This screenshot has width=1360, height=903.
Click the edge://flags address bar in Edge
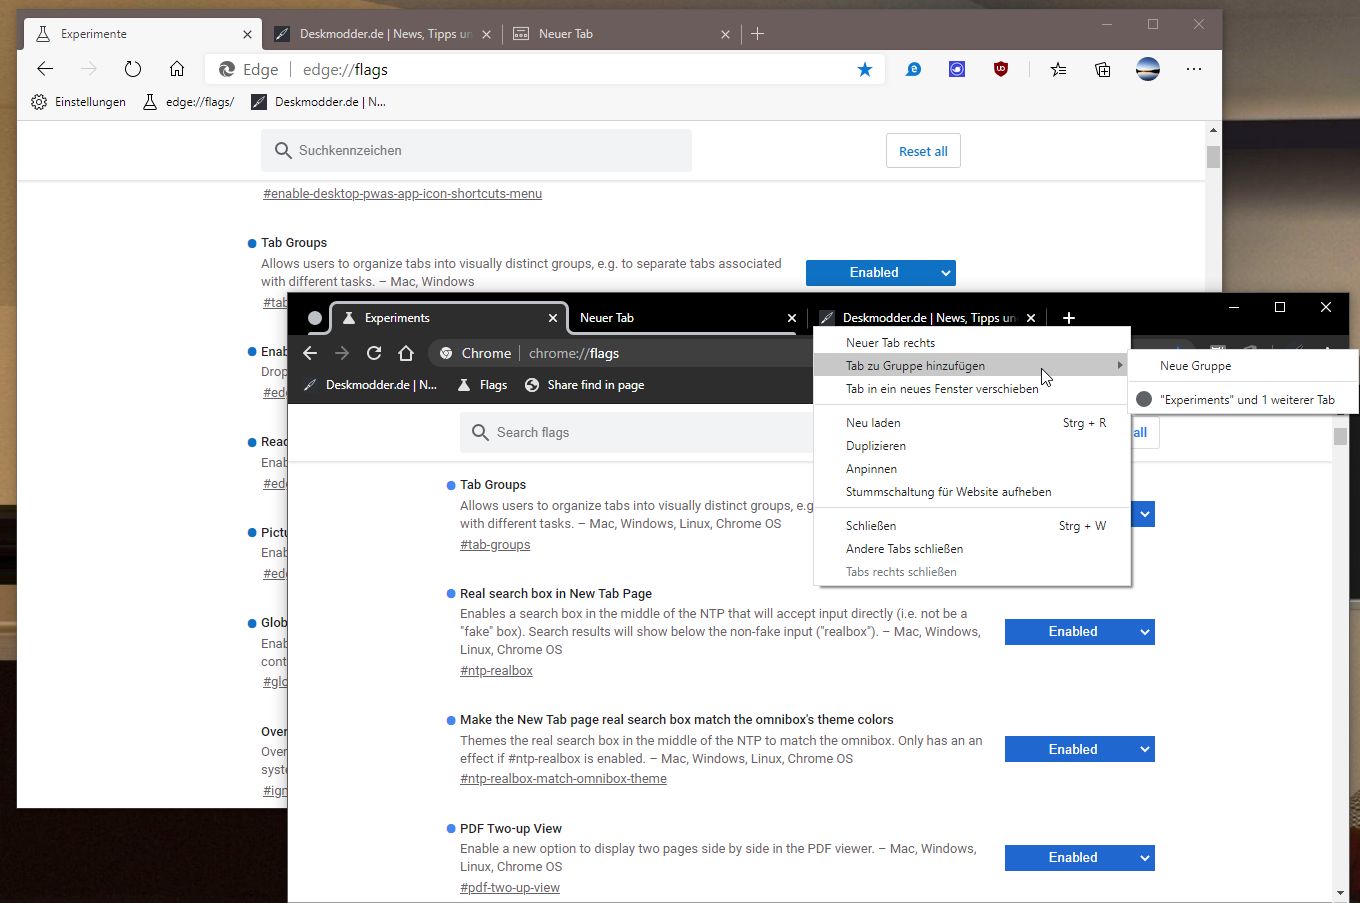click(545, 69)
